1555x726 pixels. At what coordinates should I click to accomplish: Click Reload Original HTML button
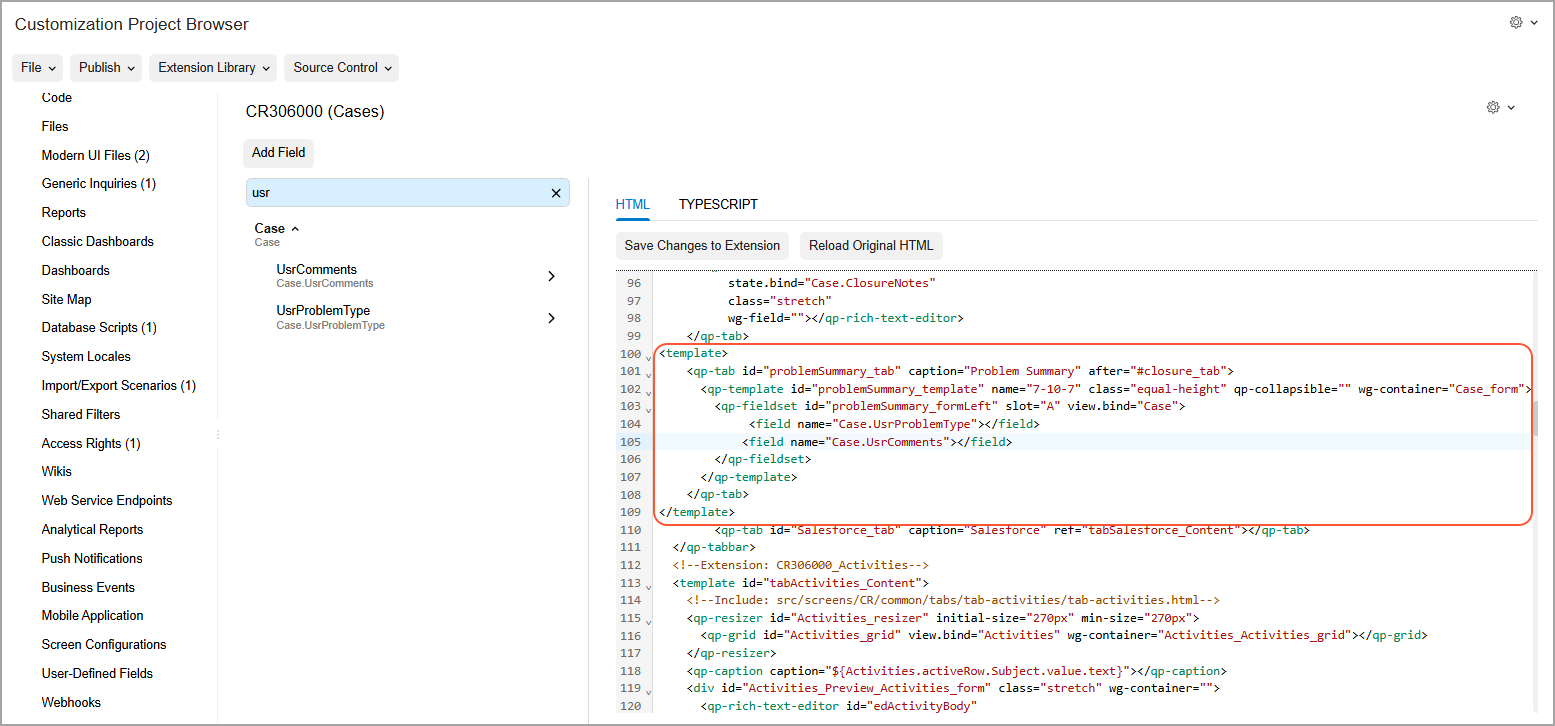click(x=871, y=246)
